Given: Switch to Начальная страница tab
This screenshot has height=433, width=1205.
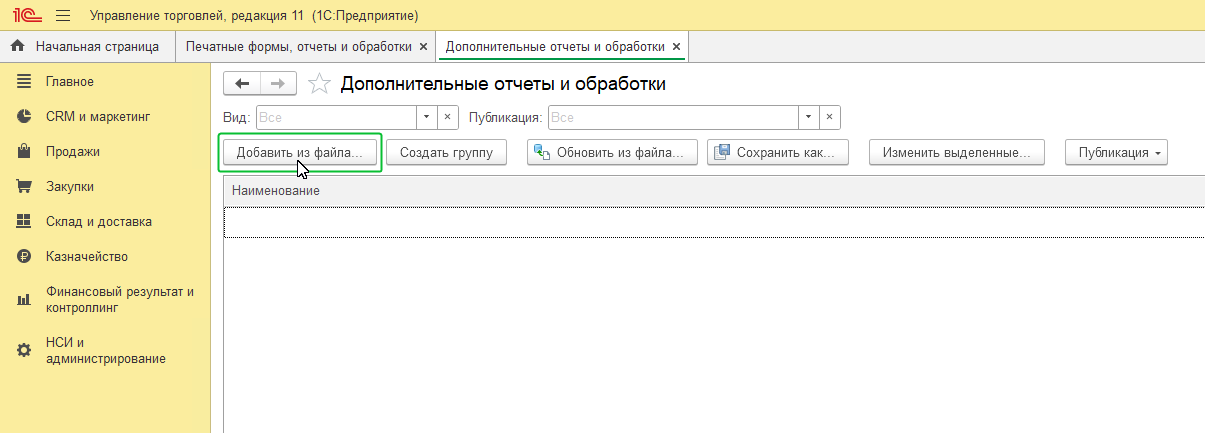Looking at the screenshot, I should click(x=87, y=47).
